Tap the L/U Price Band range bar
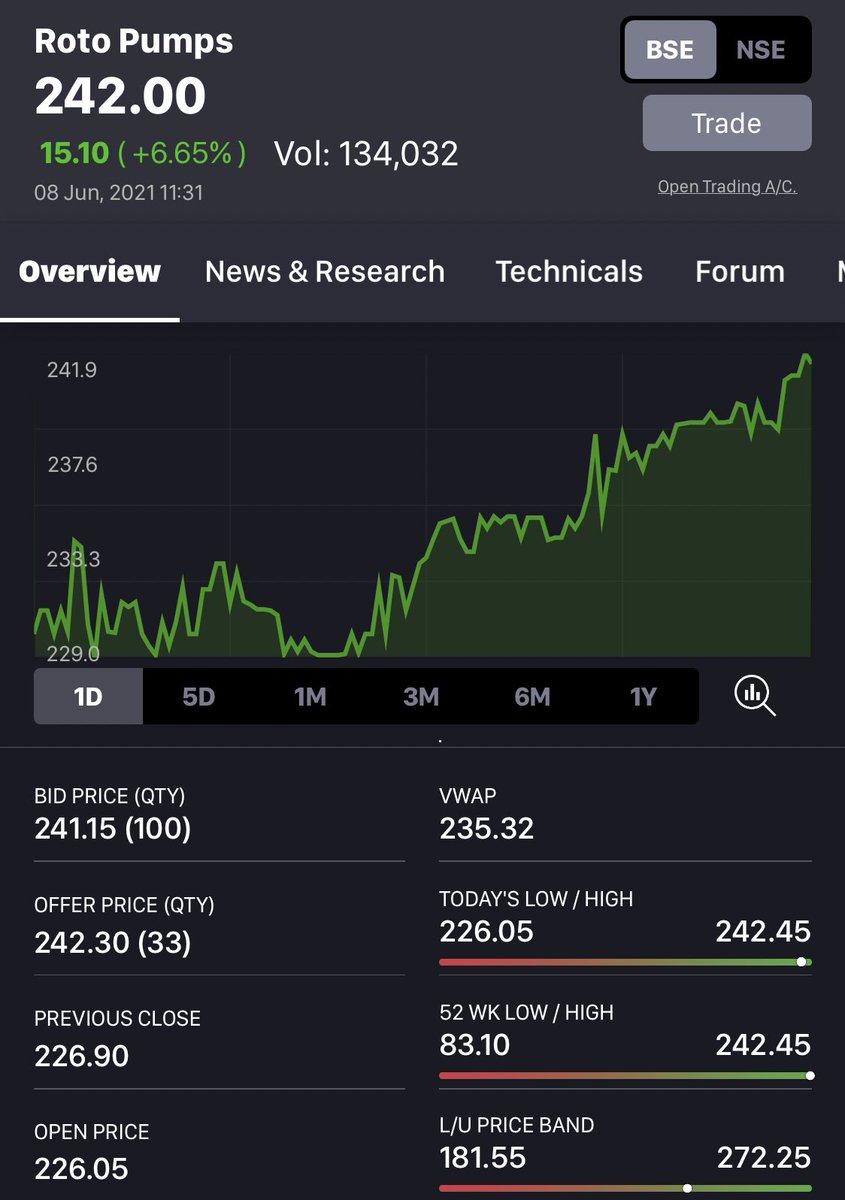The width and height of the screenshot is (845, 1200). [x=625, y=1189]
